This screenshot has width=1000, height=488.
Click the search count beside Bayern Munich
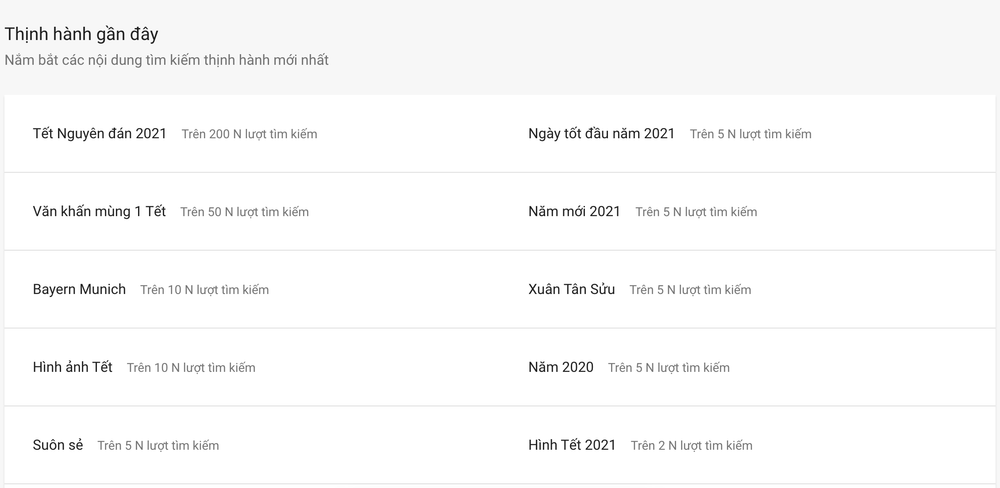click(x=204, y=290)
